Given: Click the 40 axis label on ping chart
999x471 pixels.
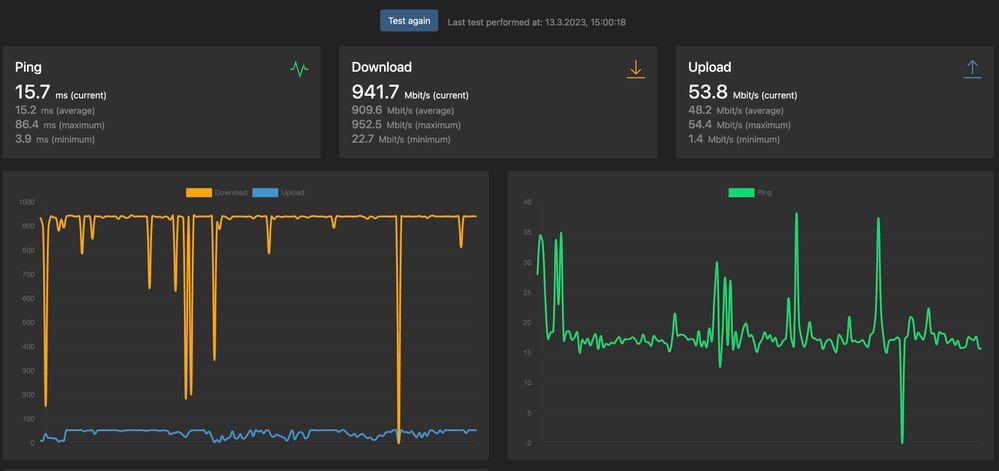Looking at the screenshot, I should (528, 203).
